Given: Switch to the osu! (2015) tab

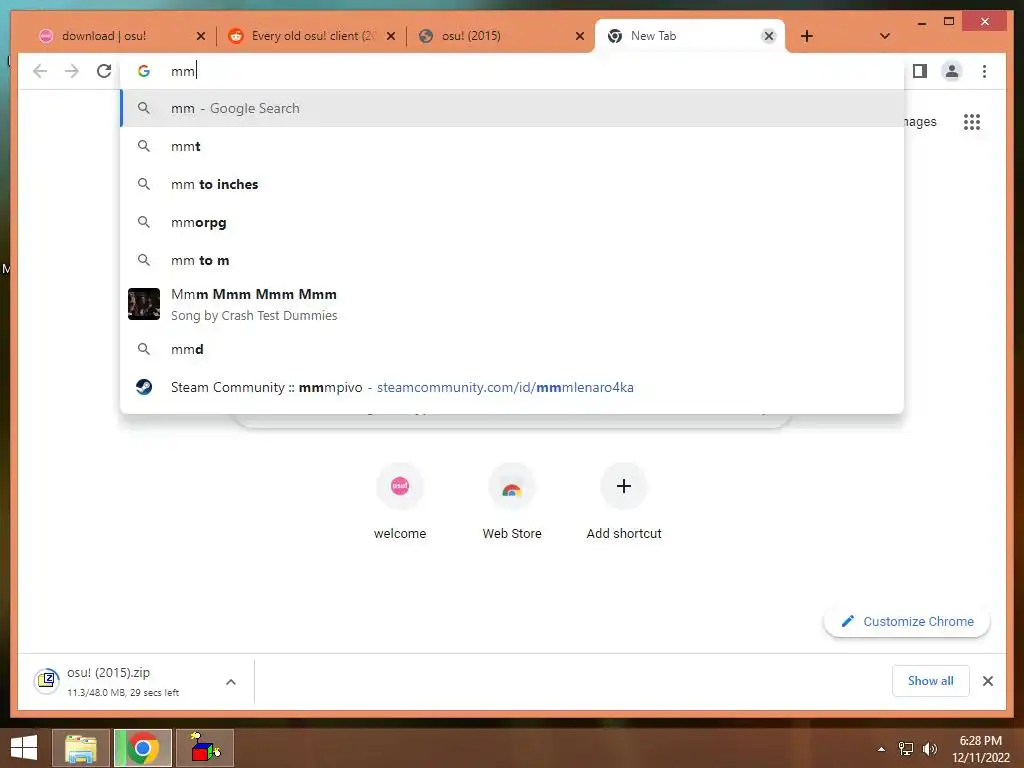Looking at the screenshot, I should click(x=500, y=36).
